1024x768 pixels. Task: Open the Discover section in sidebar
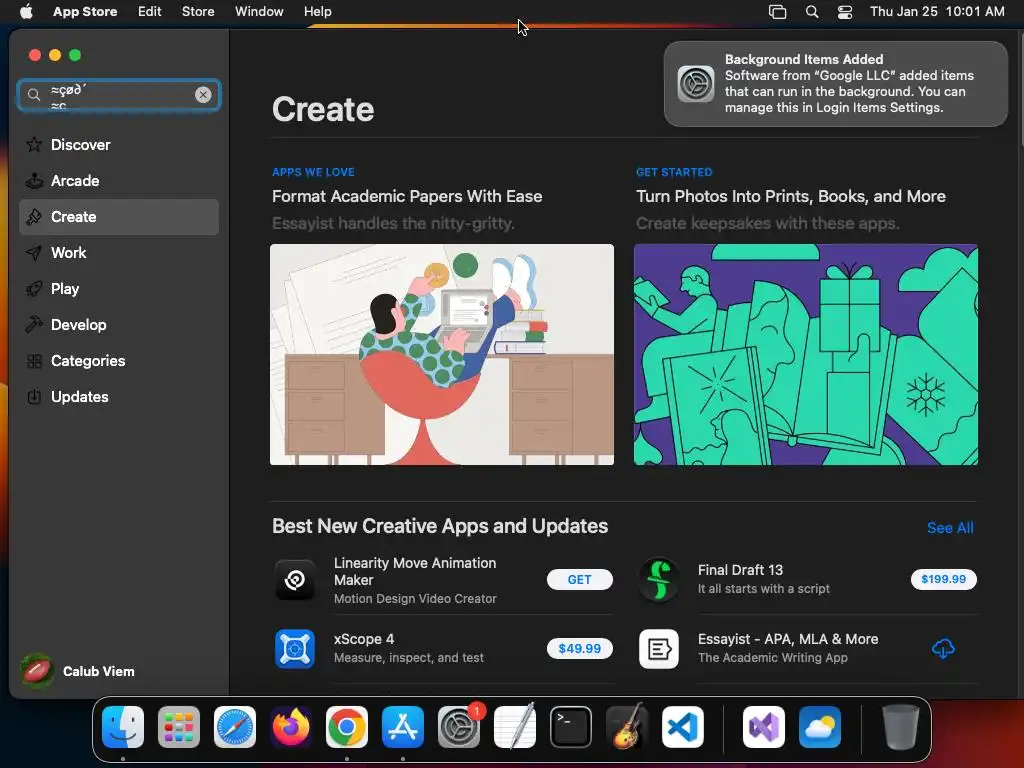[x=119, y=145]
